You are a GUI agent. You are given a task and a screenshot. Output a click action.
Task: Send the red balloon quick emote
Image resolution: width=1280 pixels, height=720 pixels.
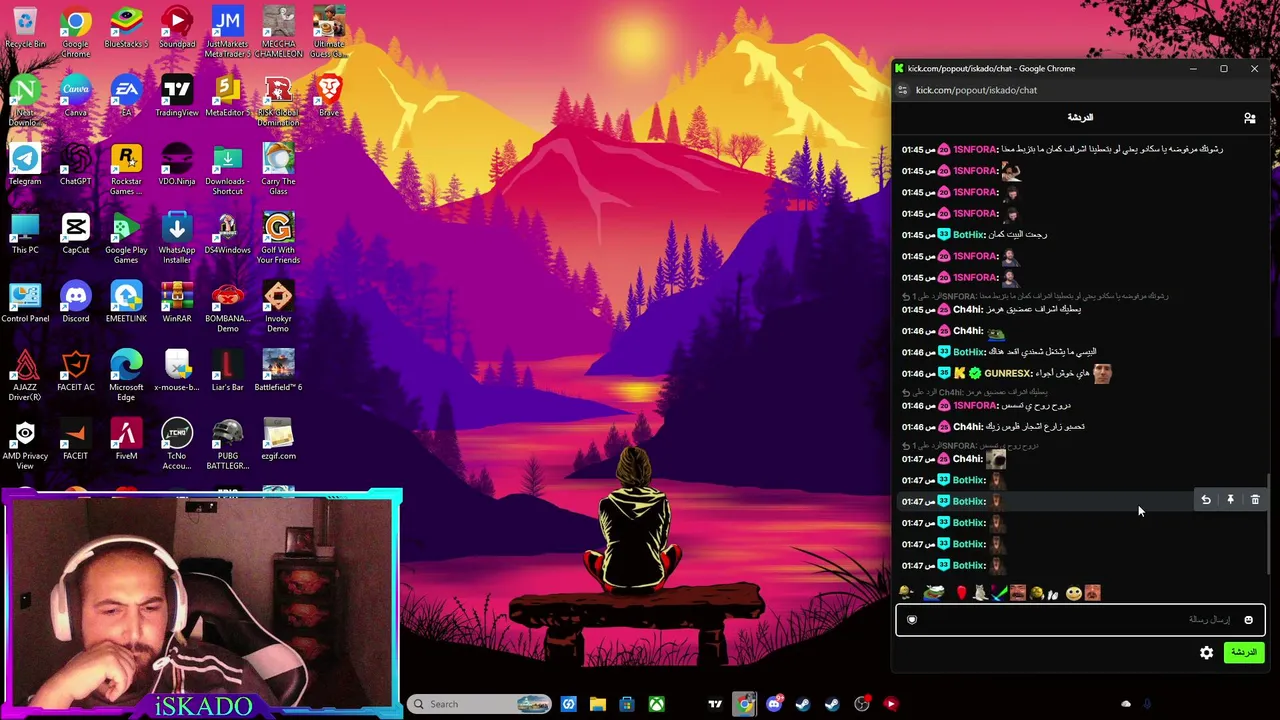(x=962, y=593)
